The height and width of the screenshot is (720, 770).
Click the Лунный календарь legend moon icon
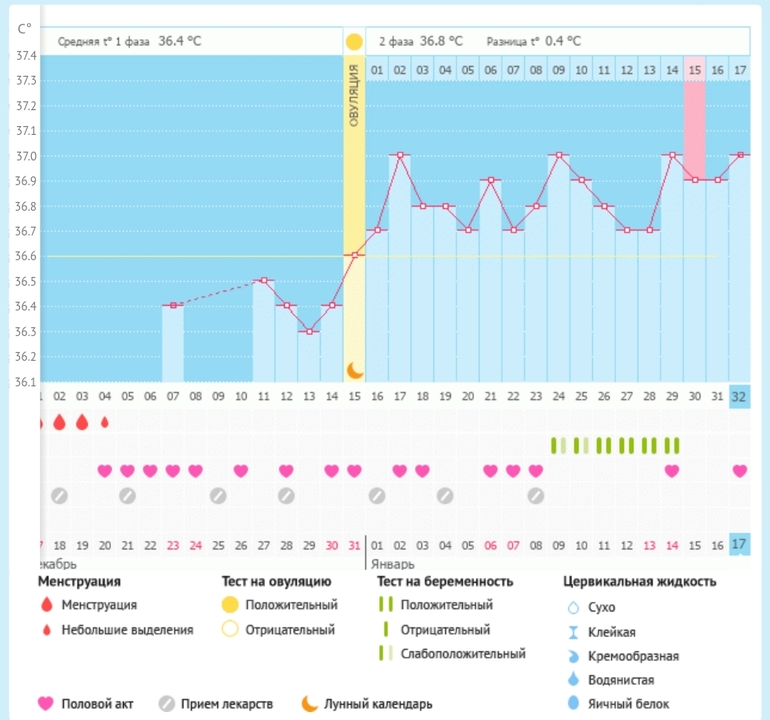(309, 704)
